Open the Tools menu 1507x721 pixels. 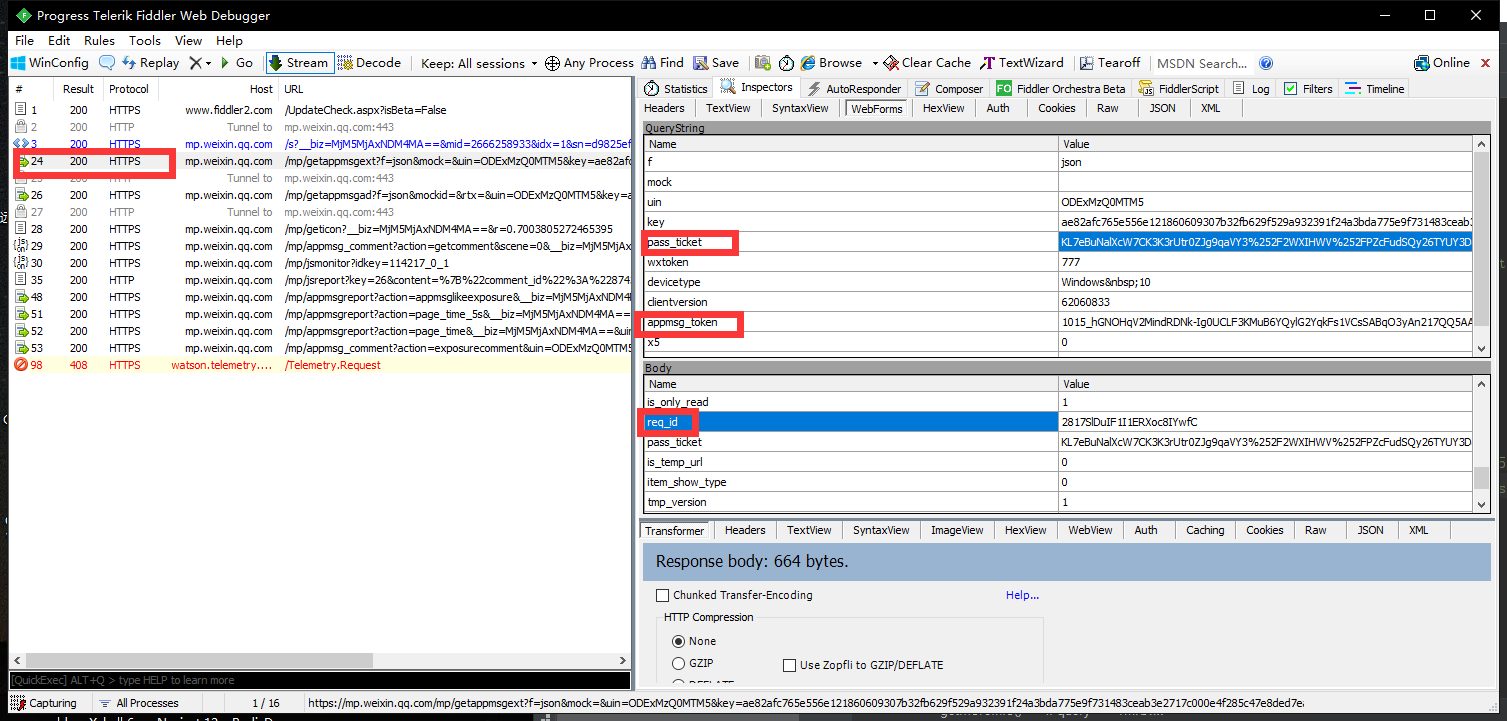tap(145, 41)
